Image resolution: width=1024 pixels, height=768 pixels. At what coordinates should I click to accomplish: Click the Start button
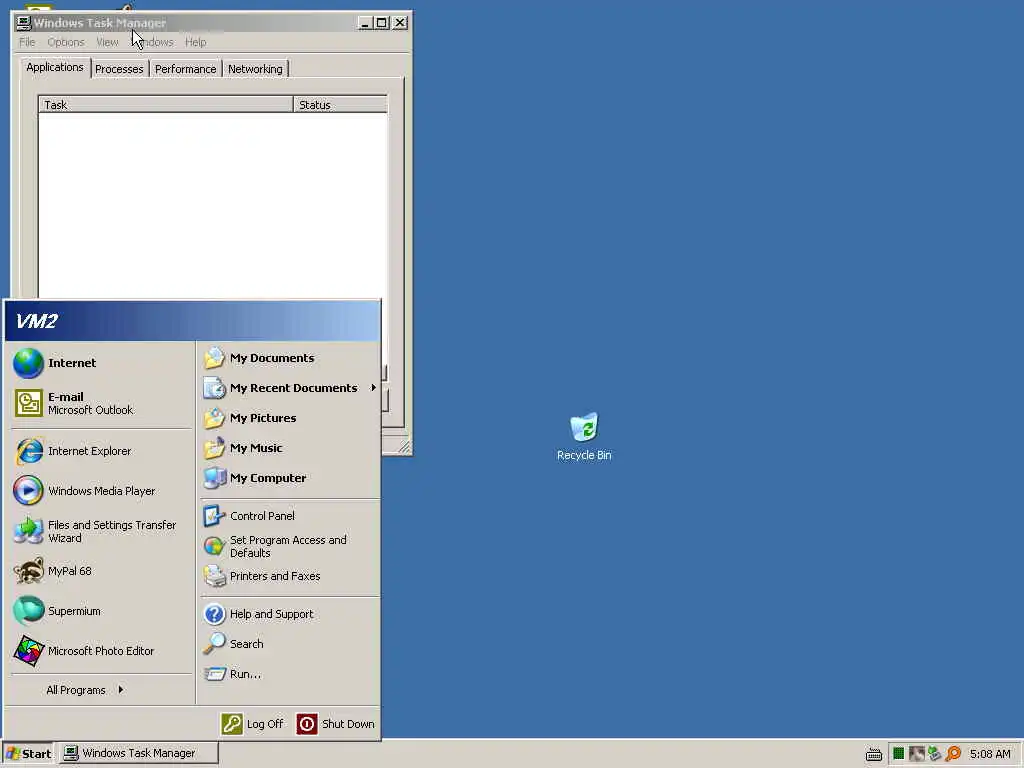[x=28, y=754]
